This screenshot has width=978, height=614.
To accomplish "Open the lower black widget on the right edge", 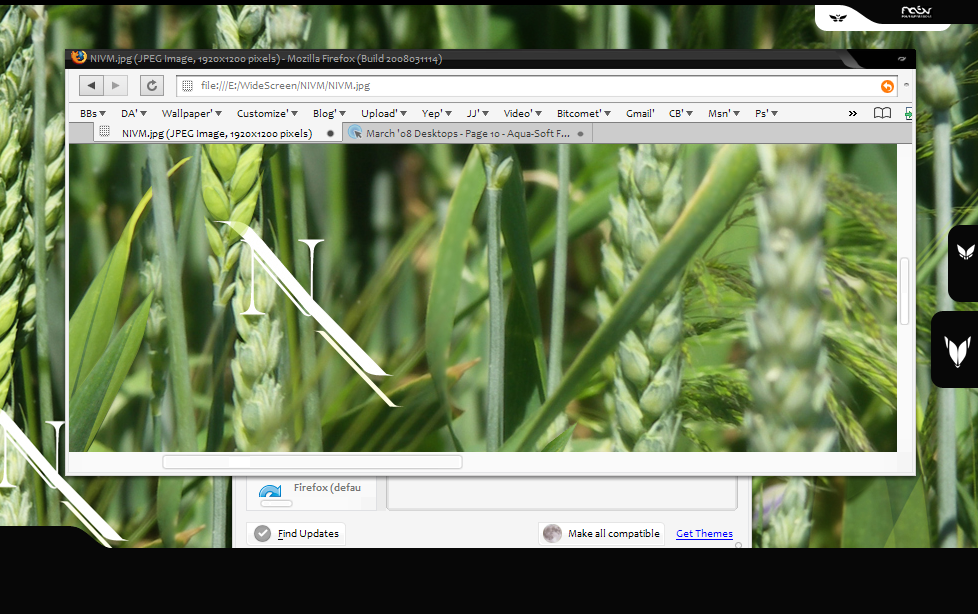I will coord(955,349).
